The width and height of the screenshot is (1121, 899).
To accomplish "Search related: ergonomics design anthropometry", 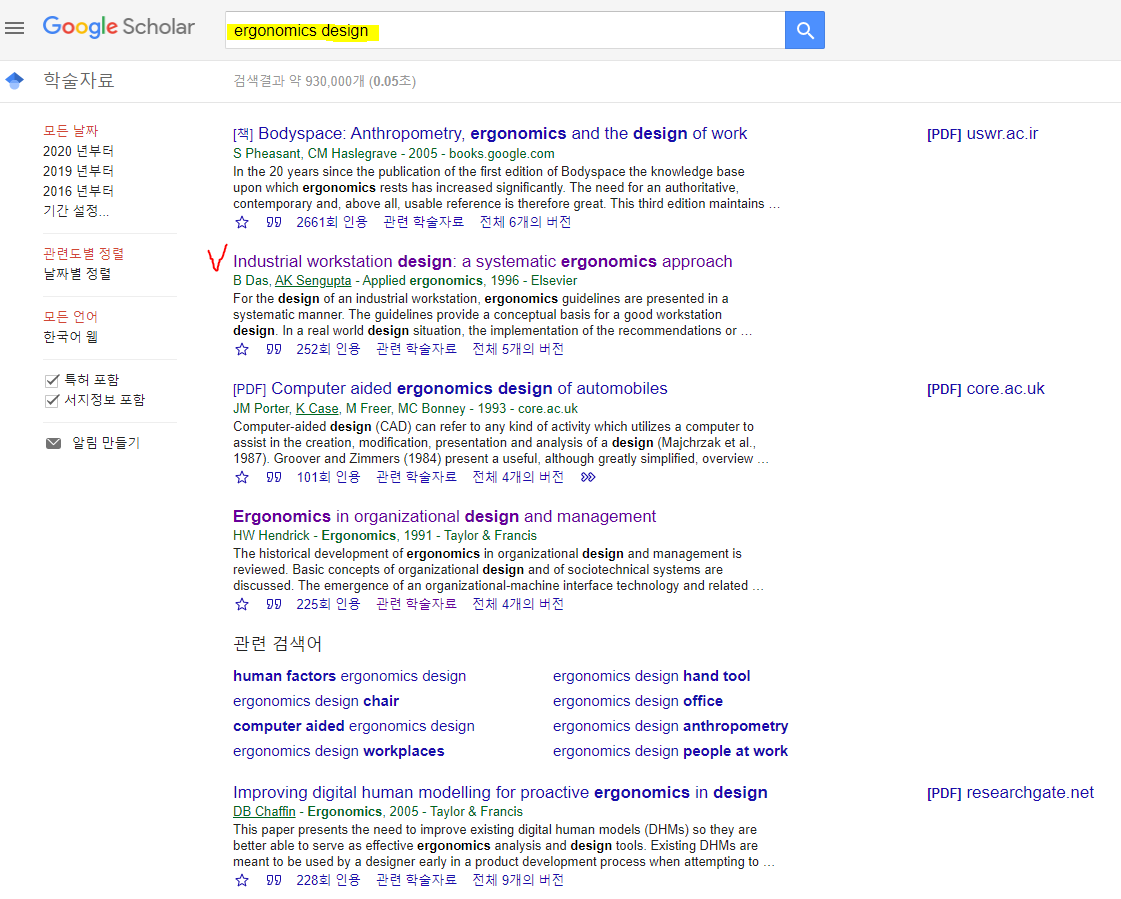I will (x=671, y=727).
